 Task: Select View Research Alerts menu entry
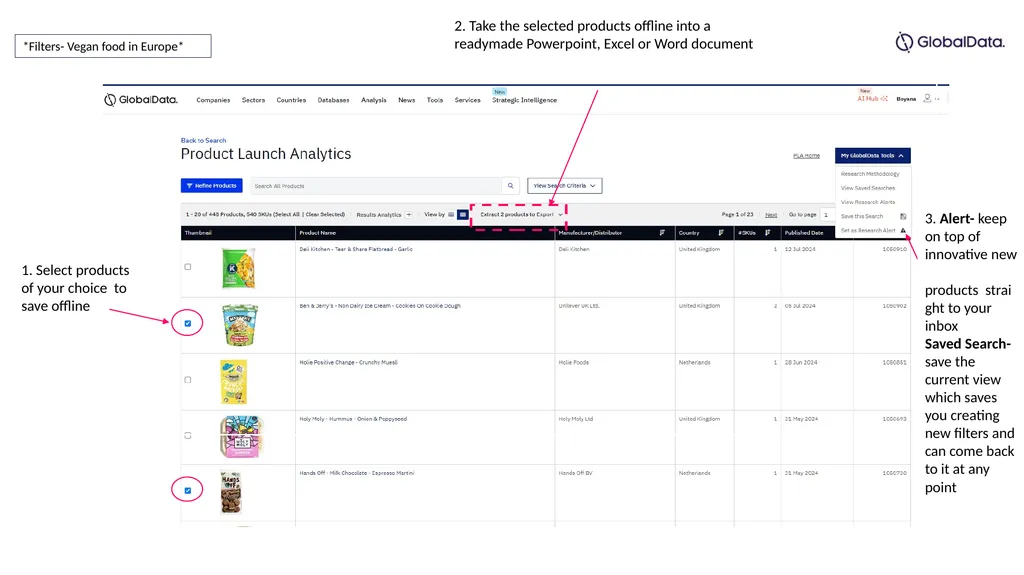coord(868,202)
